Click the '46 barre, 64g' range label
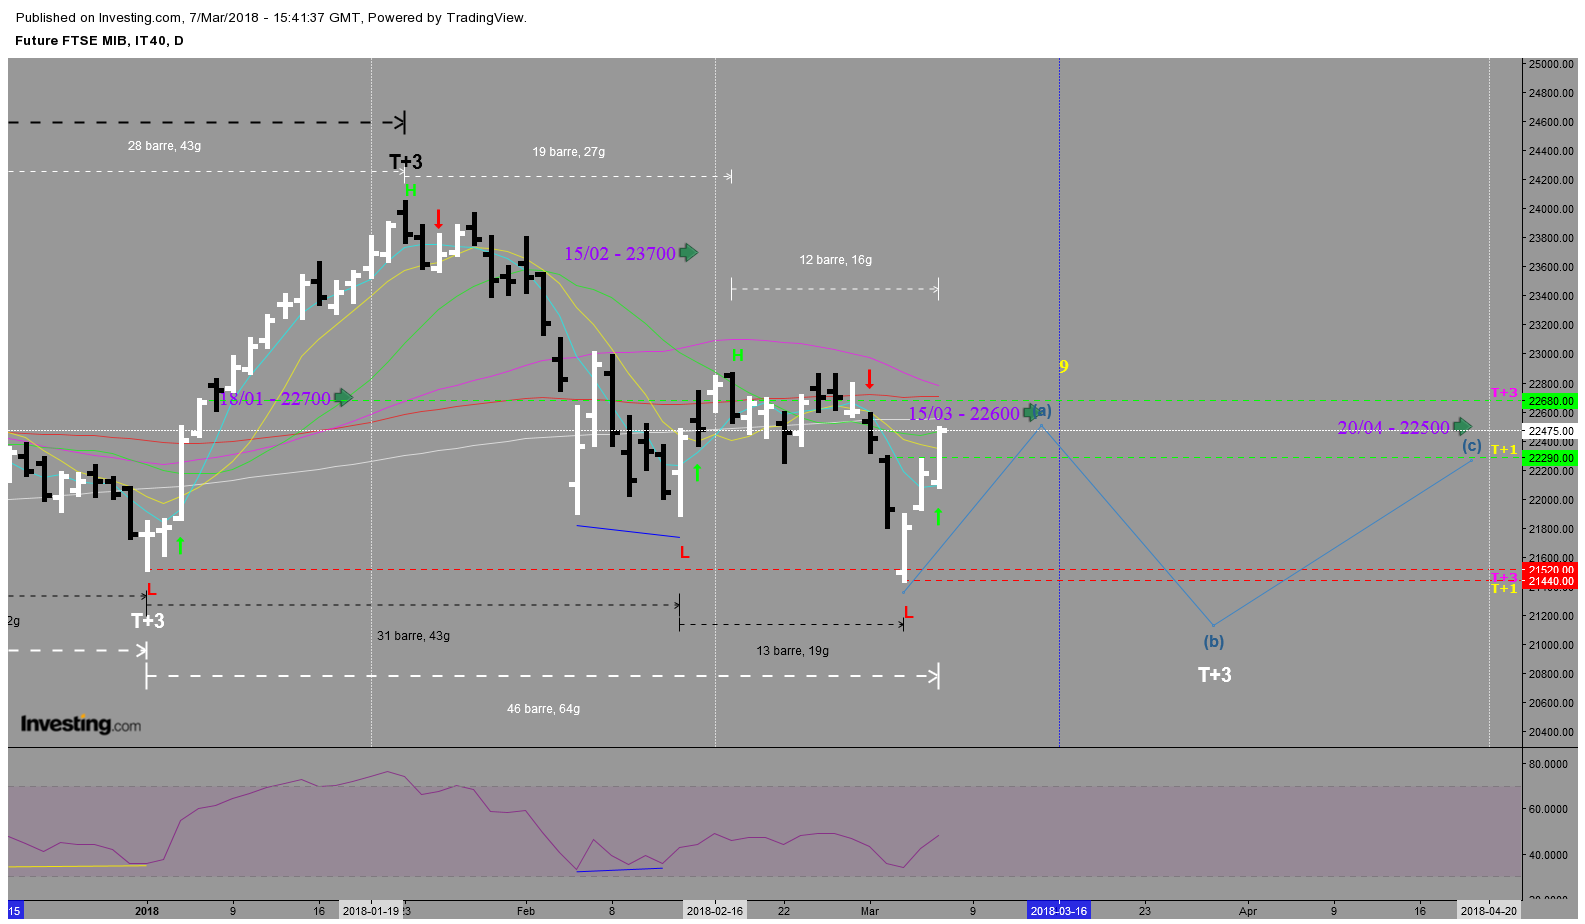1585x924 pixels. (x=543, y=709)
